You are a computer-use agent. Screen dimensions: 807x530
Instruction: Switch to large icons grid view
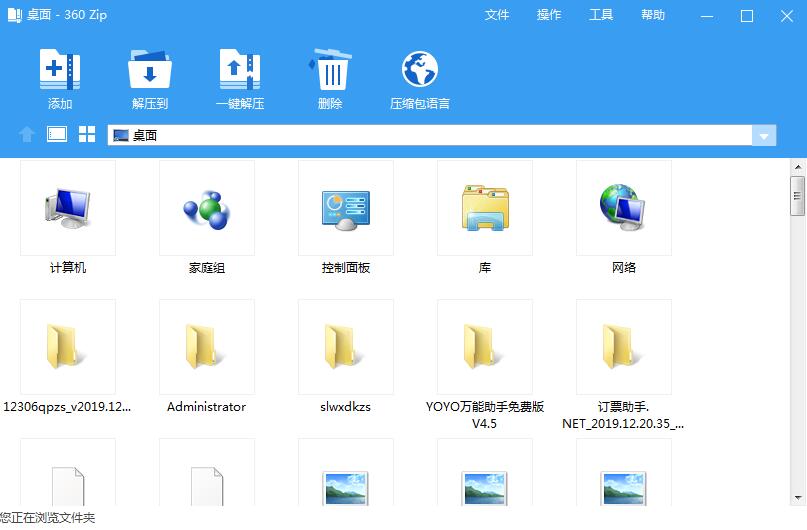pos(87,134)
